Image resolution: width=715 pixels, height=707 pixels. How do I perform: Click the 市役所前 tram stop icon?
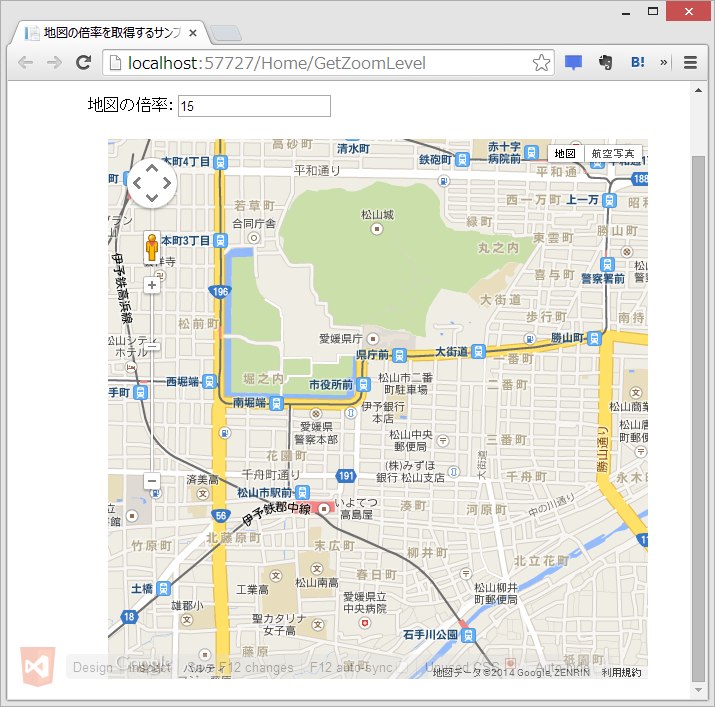click(363, 385)
